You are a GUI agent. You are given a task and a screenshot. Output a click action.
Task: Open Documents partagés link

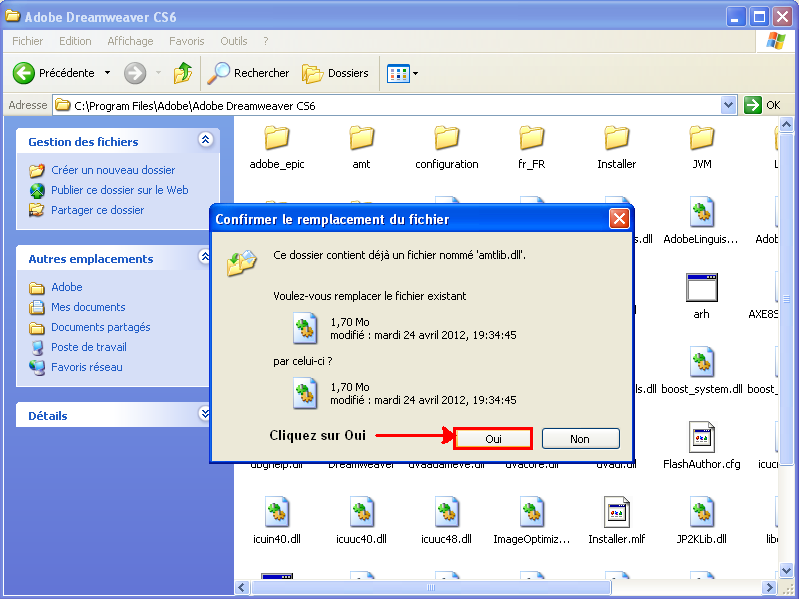click(100, 327)
